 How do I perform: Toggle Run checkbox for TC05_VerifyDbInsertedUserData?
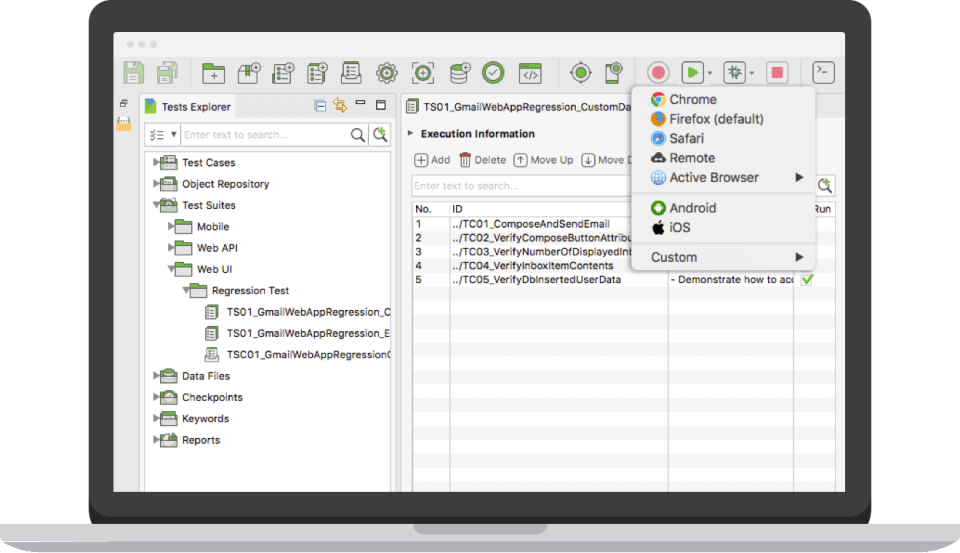tap(807, 279)
